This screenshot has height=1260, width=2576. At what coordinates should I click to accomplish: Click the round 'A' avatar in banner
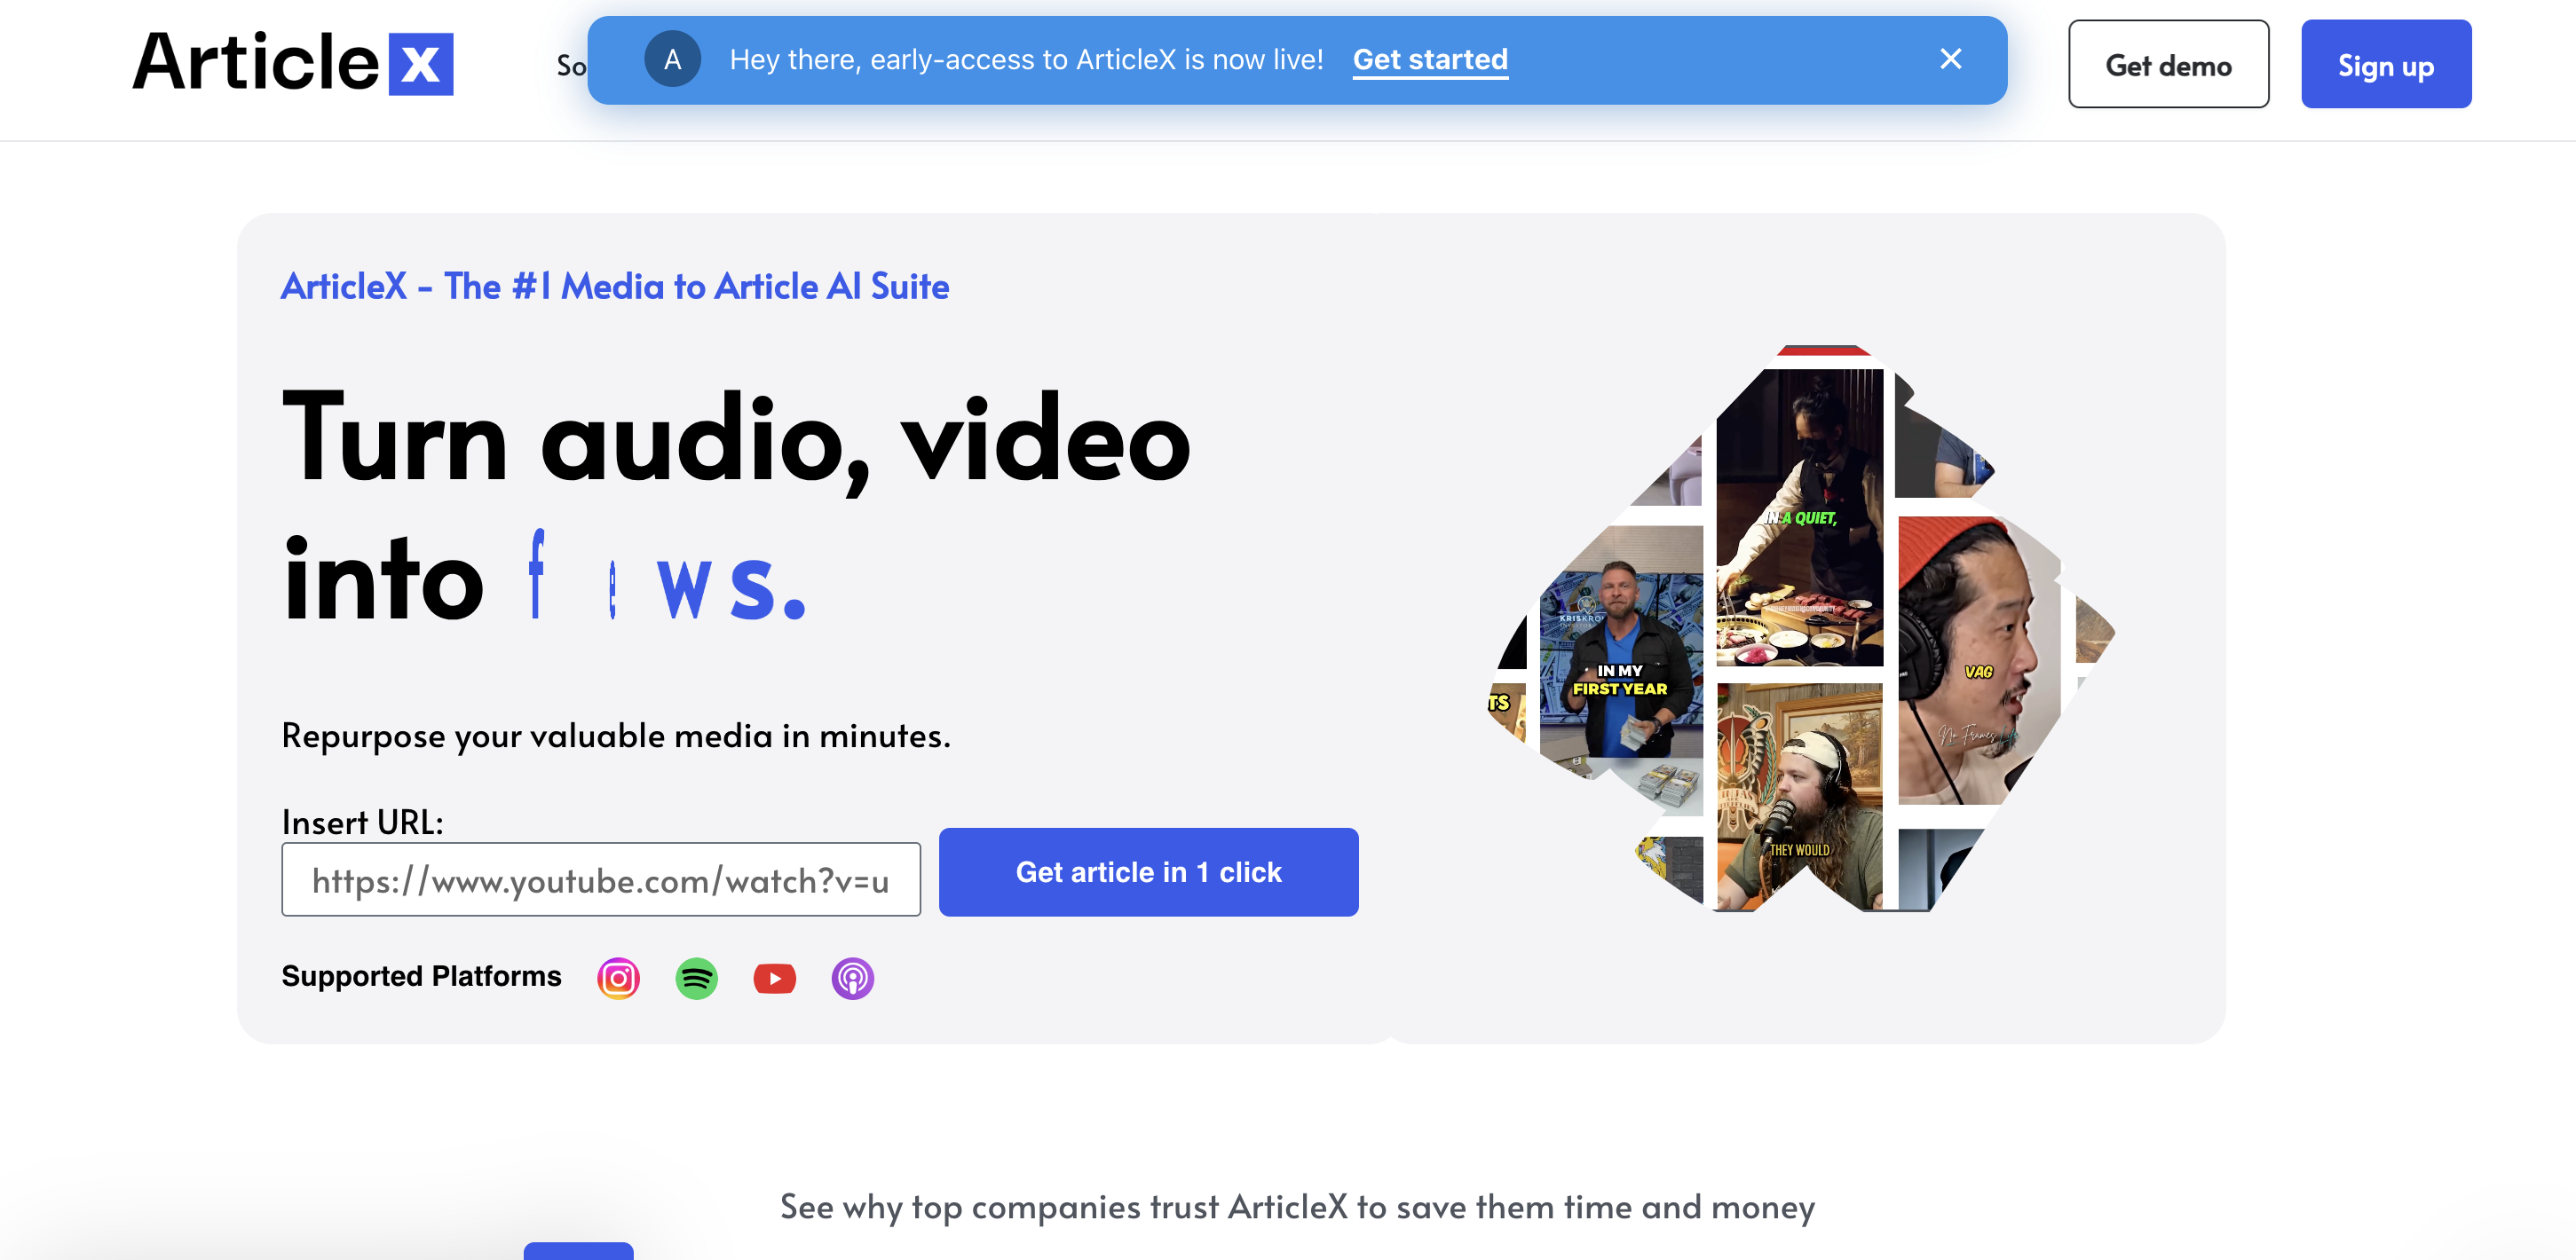pyautogui.click(x=672, y=59)
